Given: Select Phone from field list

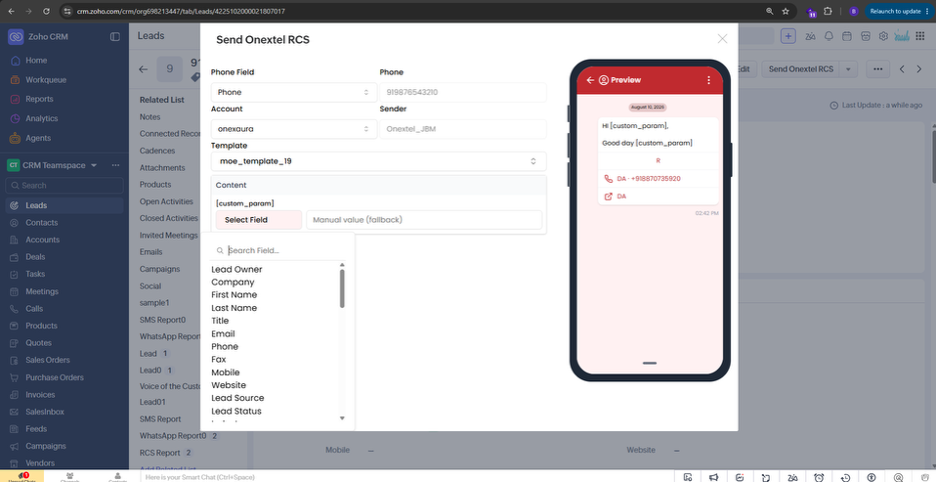Looking at the screenshot, I should pyautogui.click(x=224, y=346).
